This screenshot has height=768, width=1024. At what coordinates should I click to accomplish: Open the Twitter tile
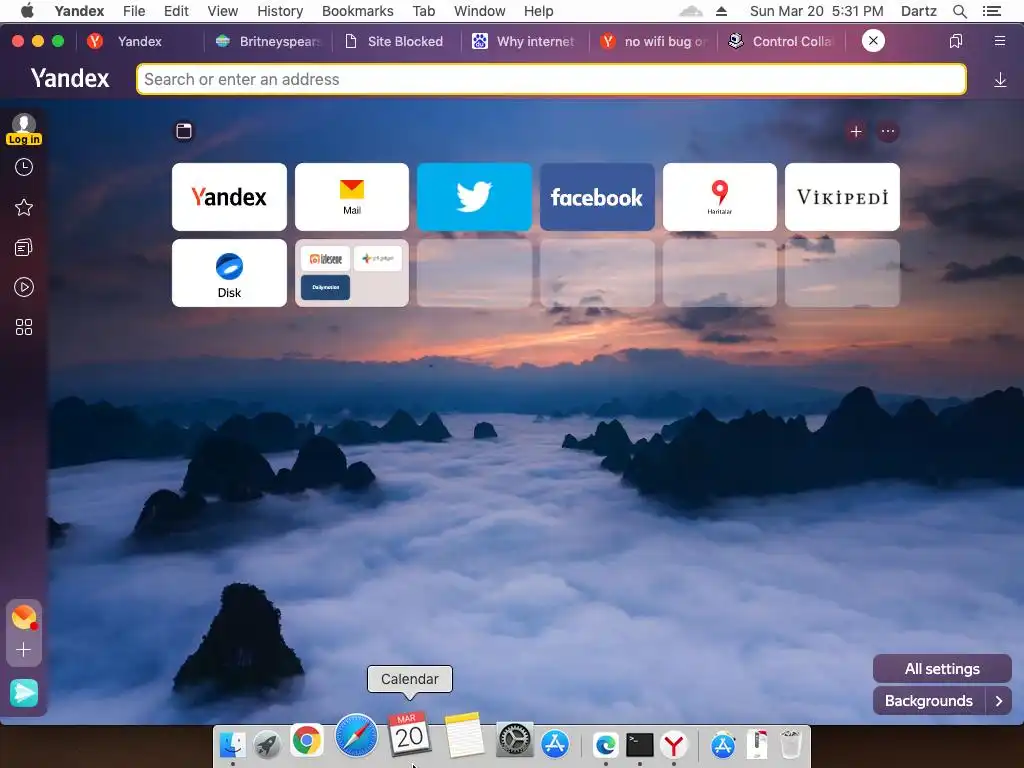[475, 197]
